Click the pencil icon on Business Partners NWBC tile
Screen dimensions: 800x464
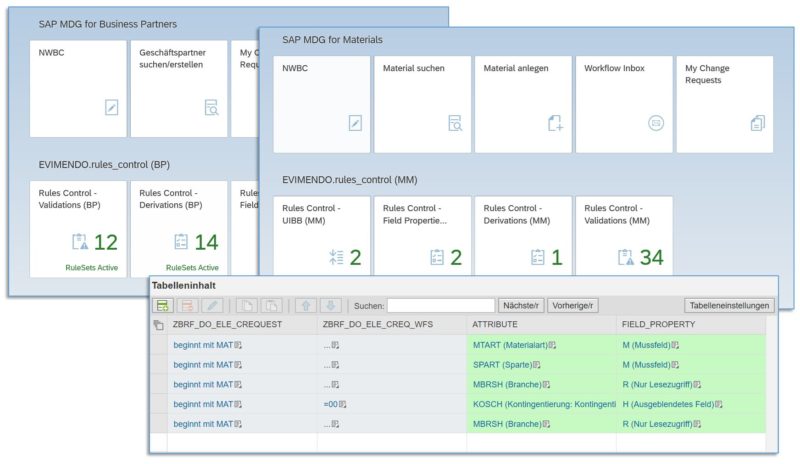point(111,107)
